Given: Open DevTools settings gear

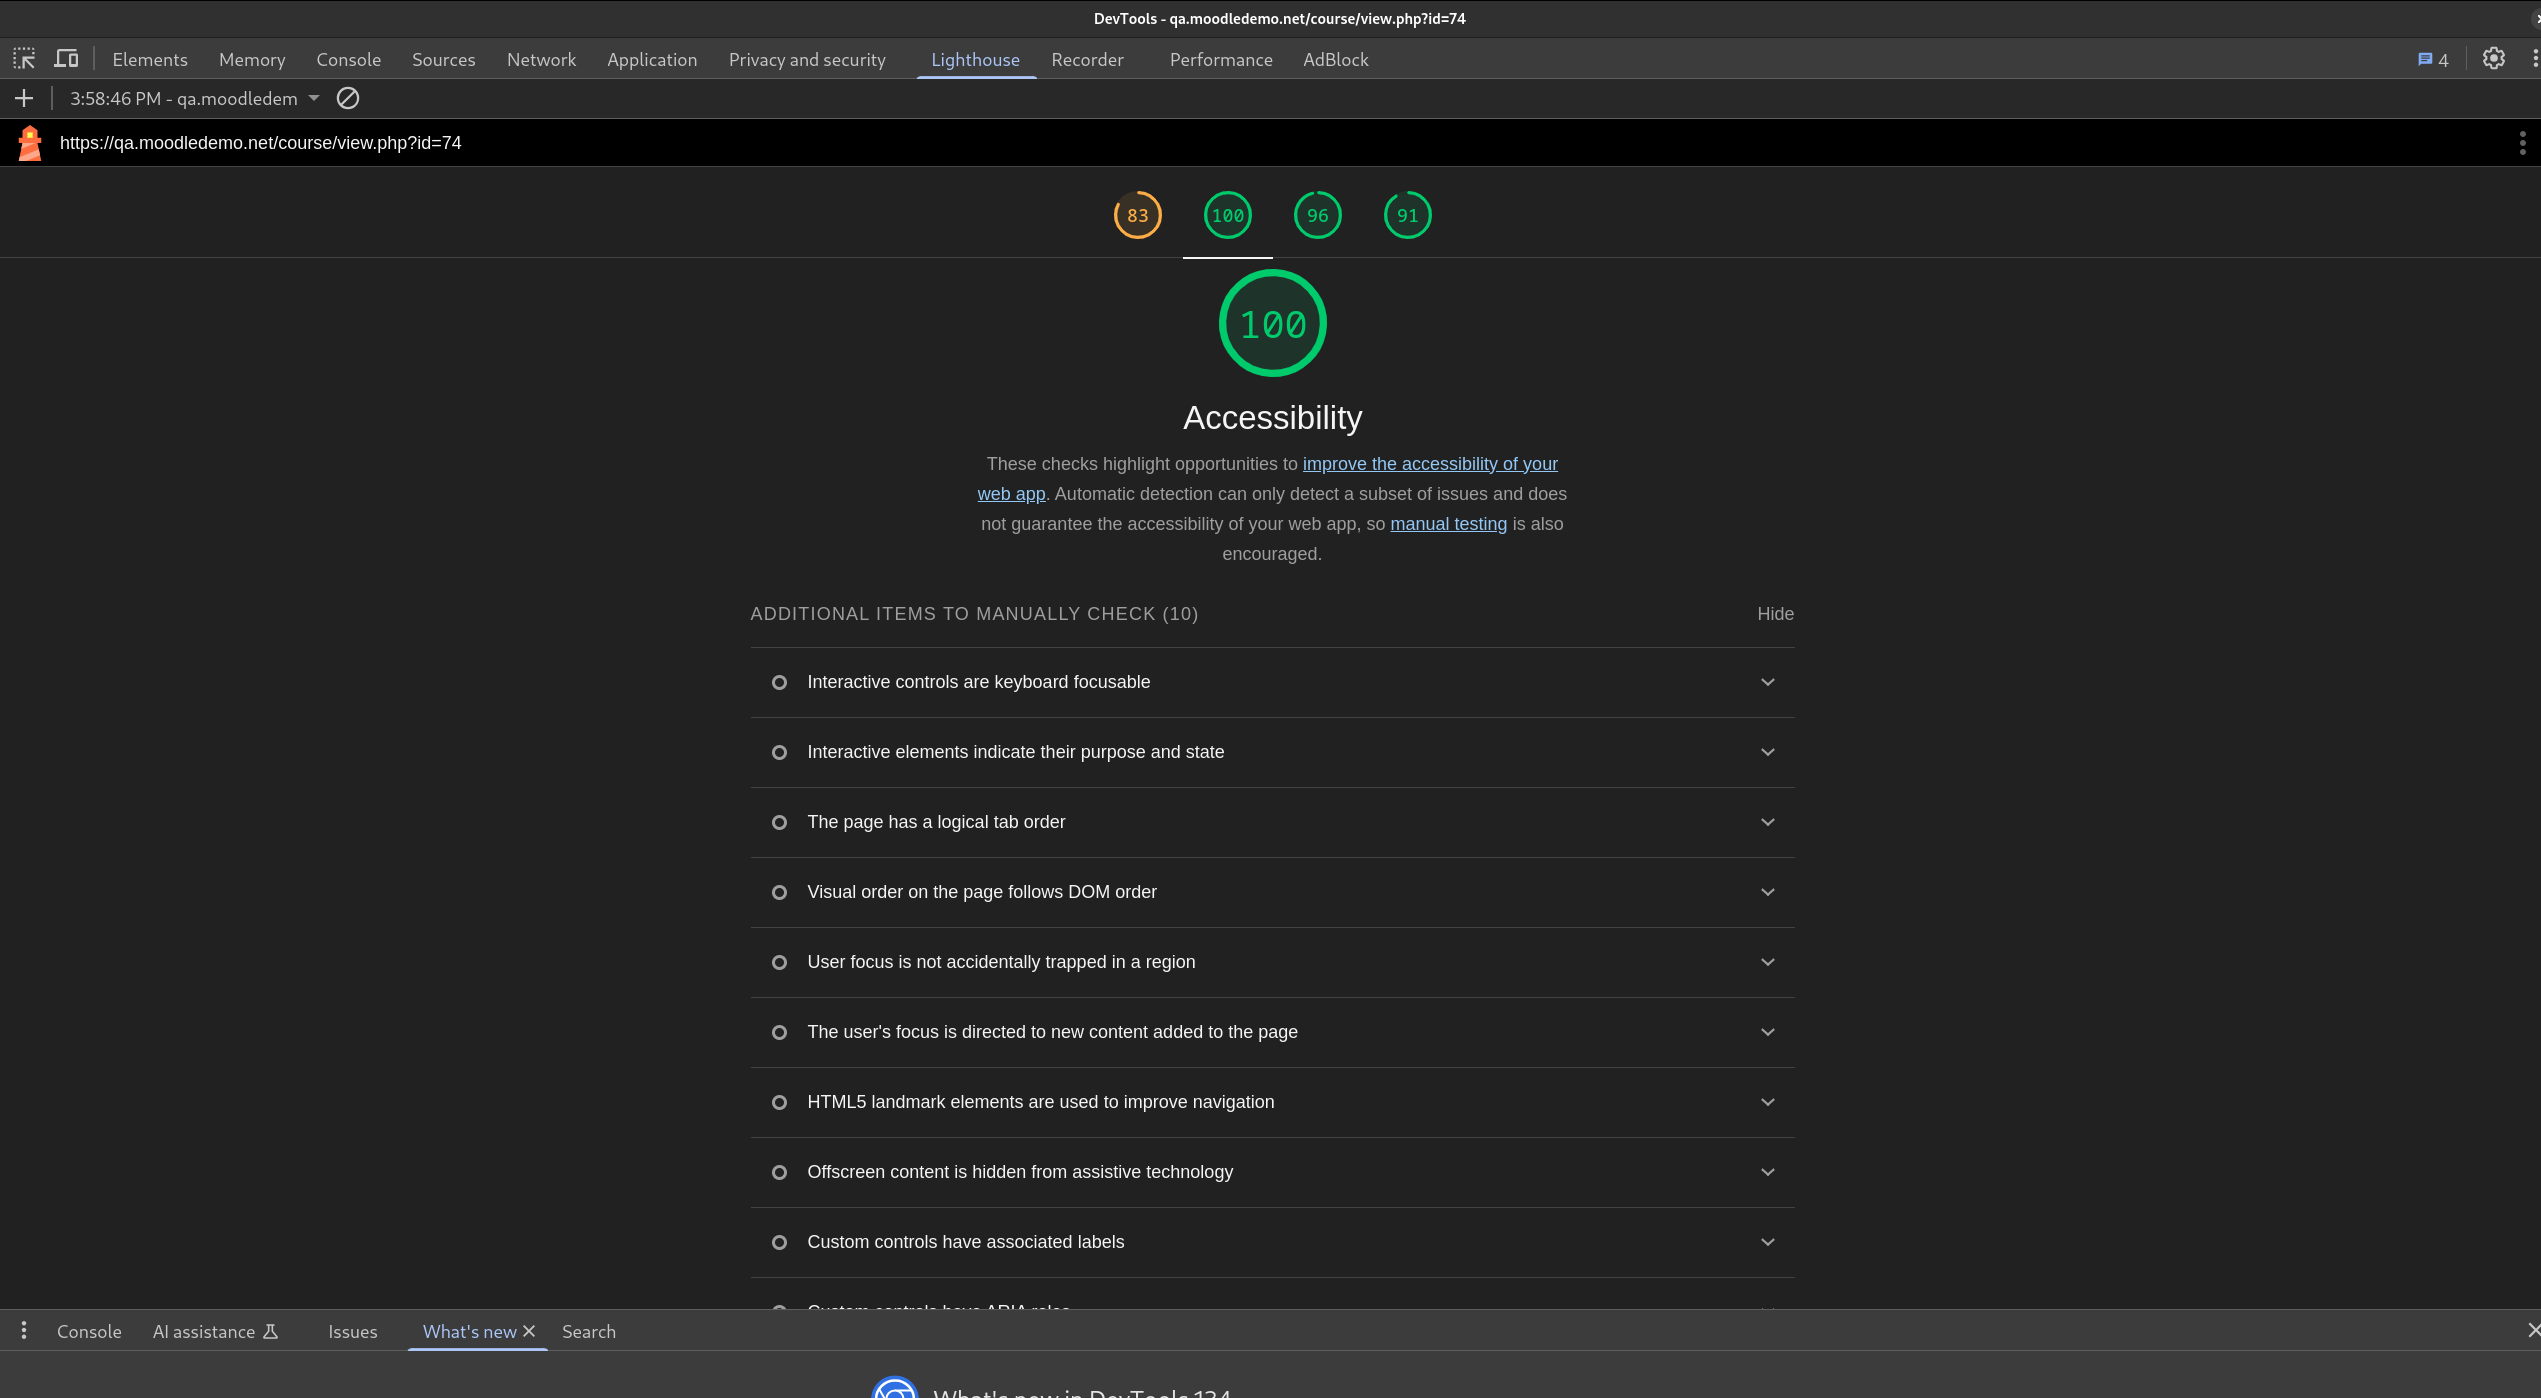Looking at the screenshot, I should [x=2494, y=59].
